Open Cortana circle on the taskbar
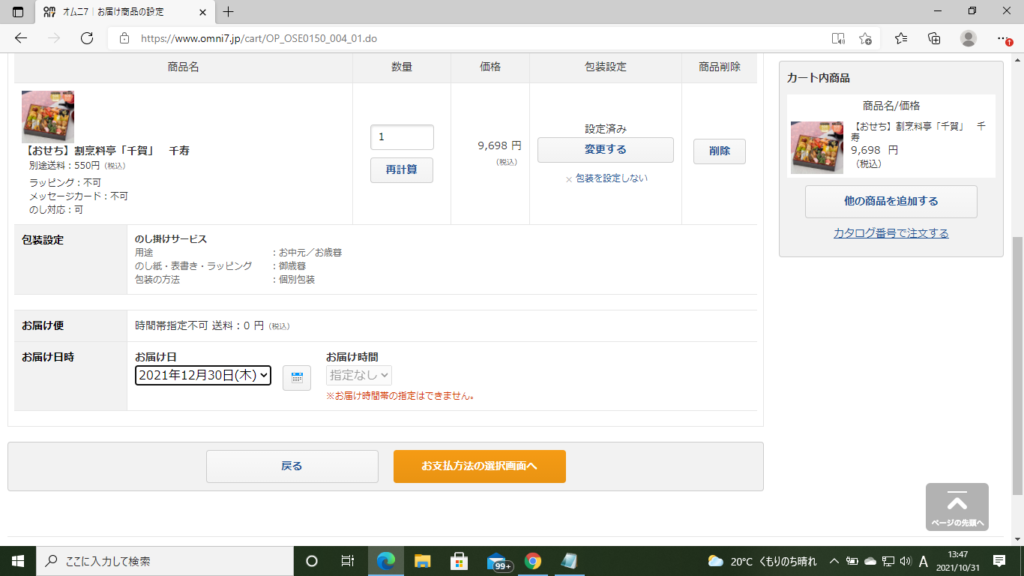Image resolution: width=1024 pixels, height=576 pixels. click(312, 561)
